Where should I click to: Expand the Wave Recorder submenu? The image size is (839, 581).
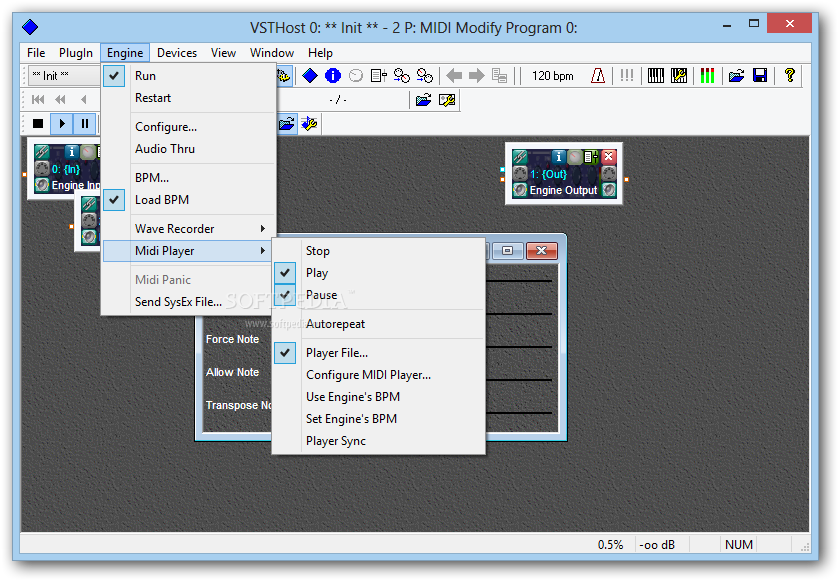tap(189, 228)
